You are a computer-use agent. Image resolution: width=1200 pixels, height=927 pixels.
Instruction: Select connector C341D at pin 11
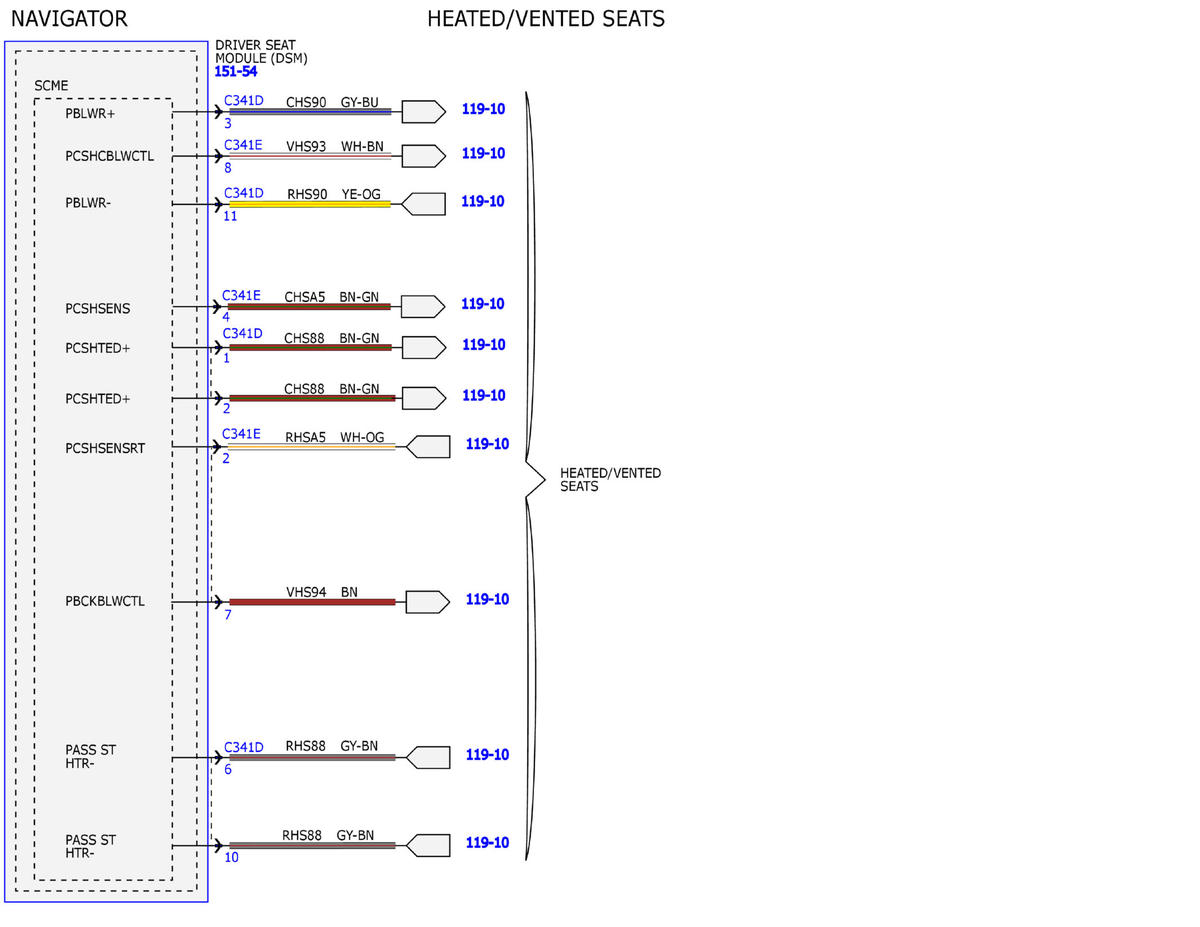243,193
